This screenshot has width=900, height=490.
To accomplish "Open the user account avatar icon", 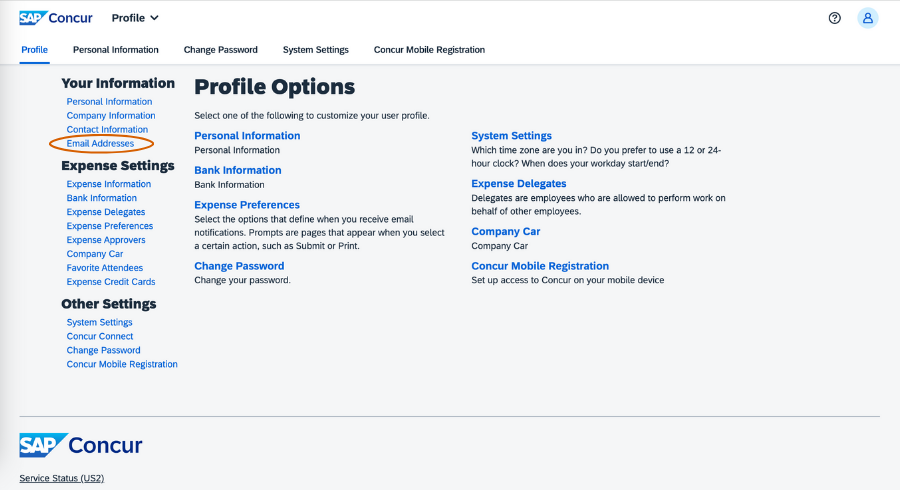I will [x=868, y=18].
